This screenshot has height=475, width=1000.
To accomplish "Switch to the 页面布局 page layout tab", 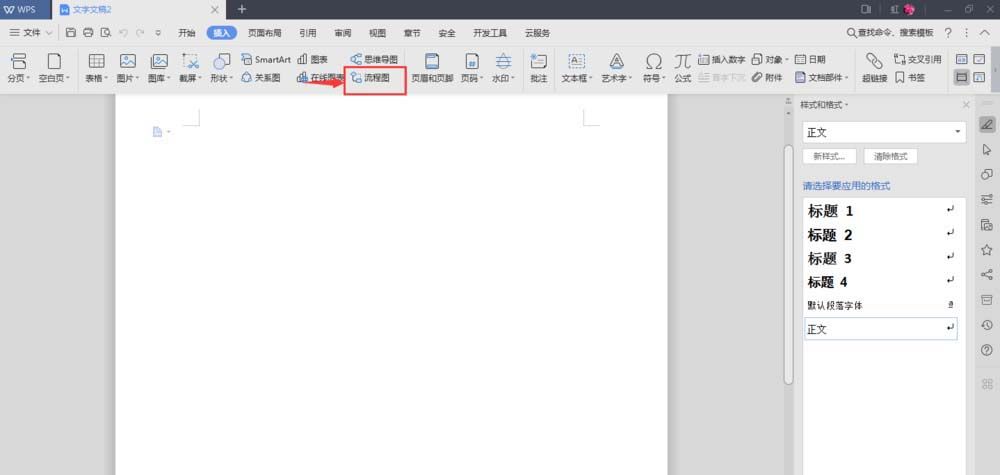I will tap(265, 33).
